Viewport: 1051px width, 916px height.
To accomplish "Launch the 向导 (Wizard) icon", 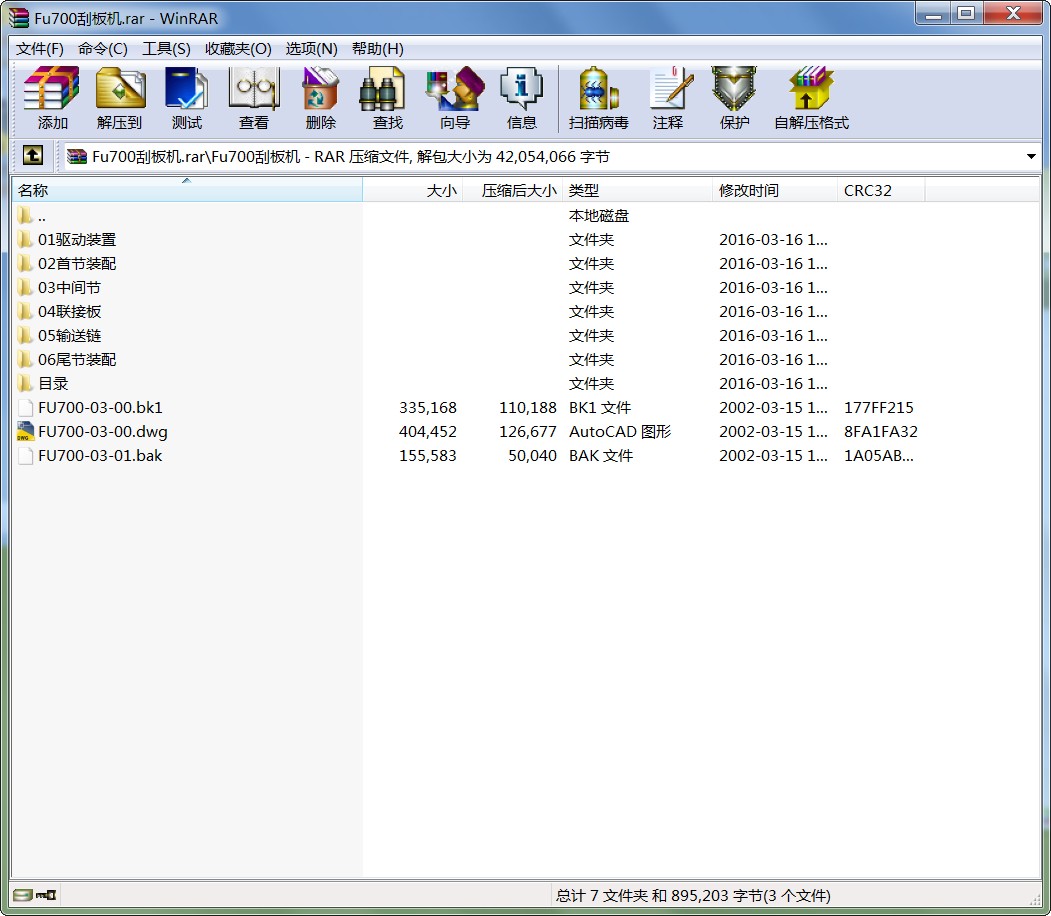I will [455, 98].
